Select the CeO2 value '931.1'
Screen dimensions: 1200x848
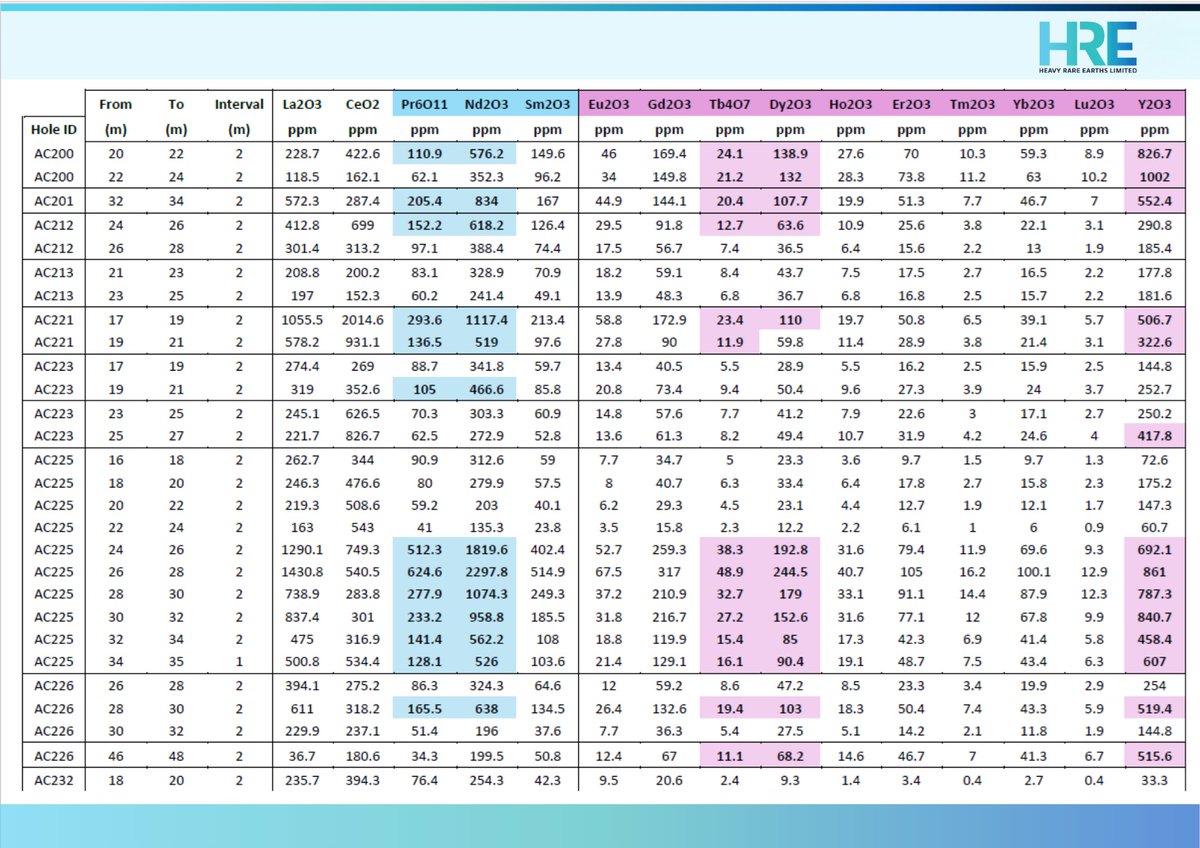coord(362,342)
